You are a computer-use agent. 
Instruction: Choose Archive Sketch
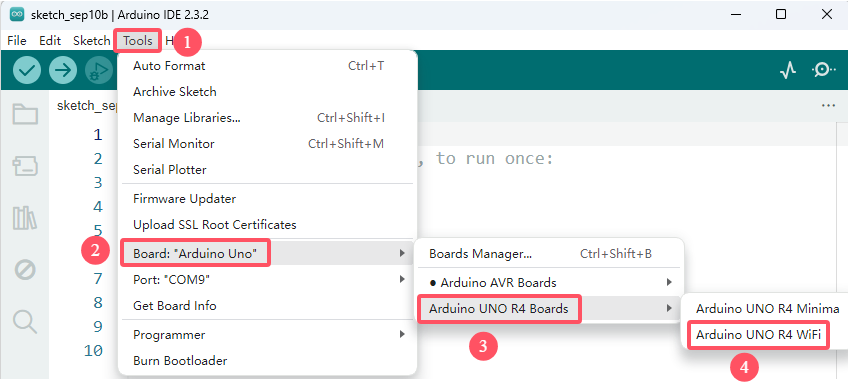coord(267,92)
